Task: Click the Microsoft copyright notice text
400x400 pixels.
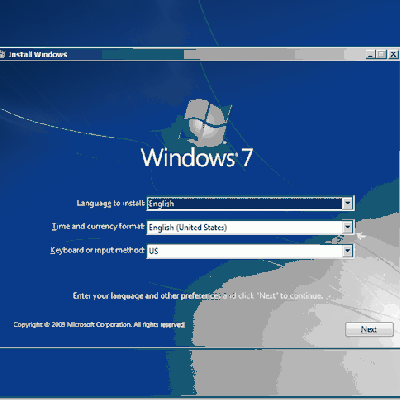Action: 99,325
